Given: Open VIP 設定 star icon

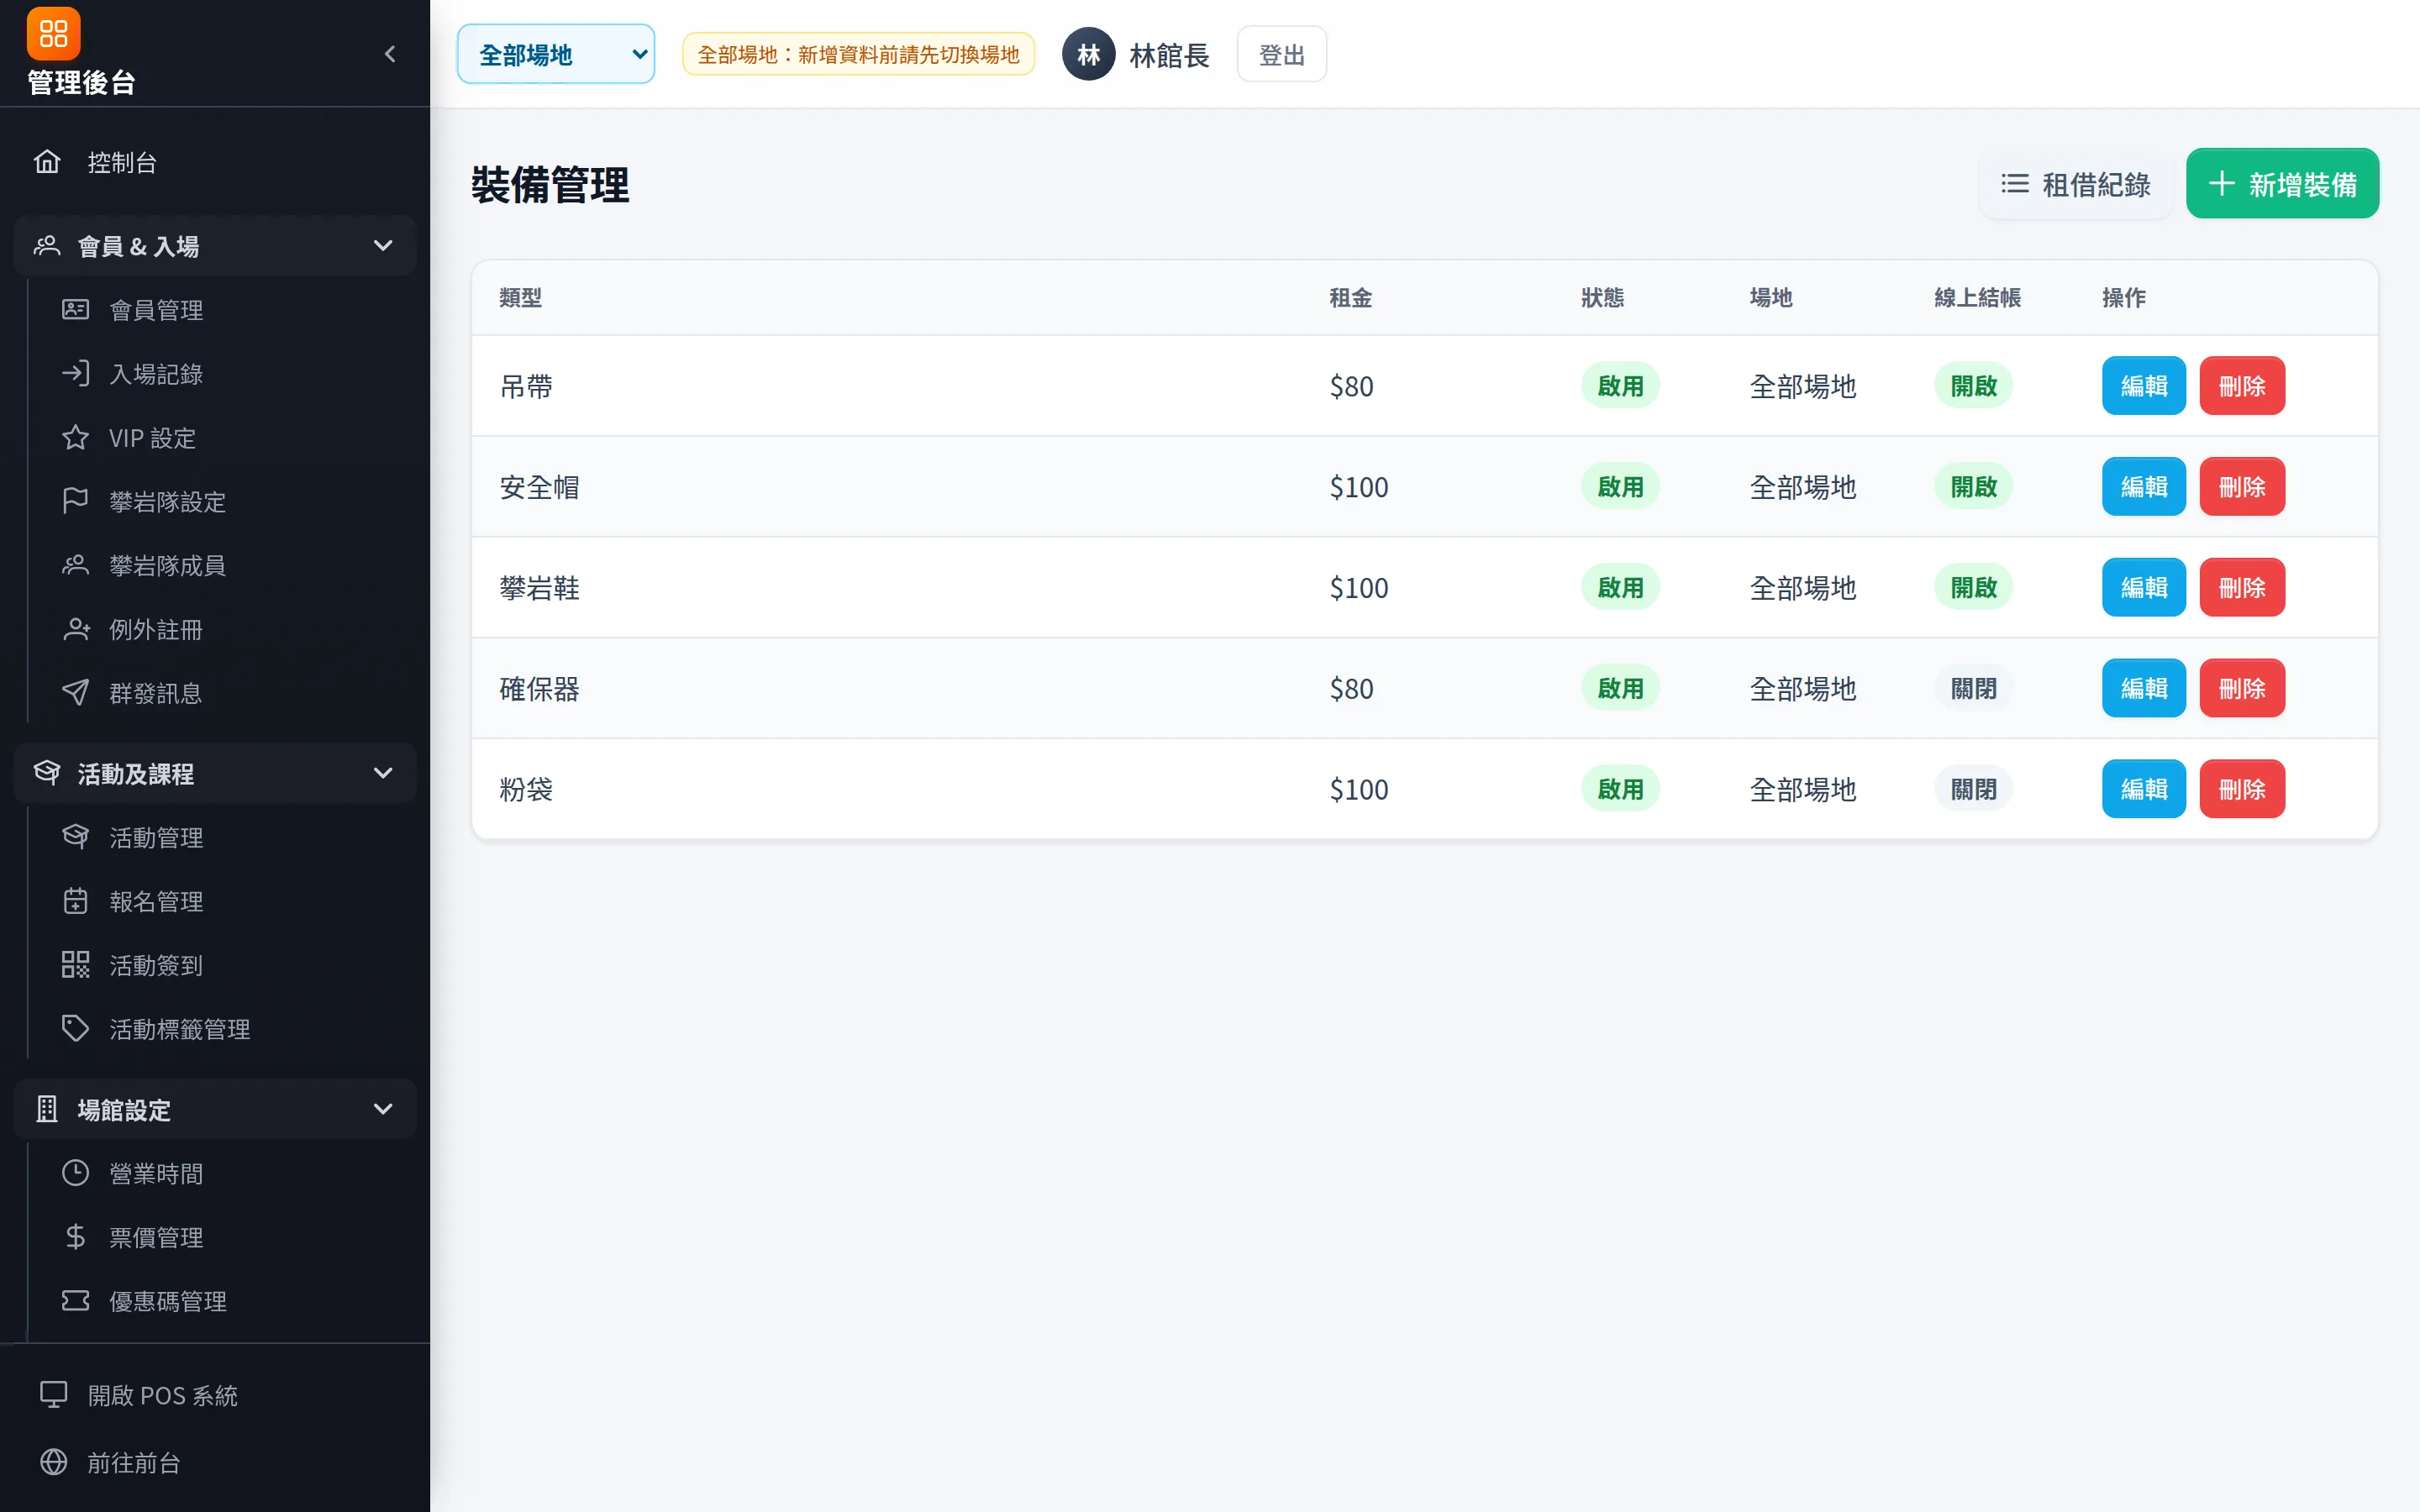Looking at the screenshot, I should click(x=75, y=438).
